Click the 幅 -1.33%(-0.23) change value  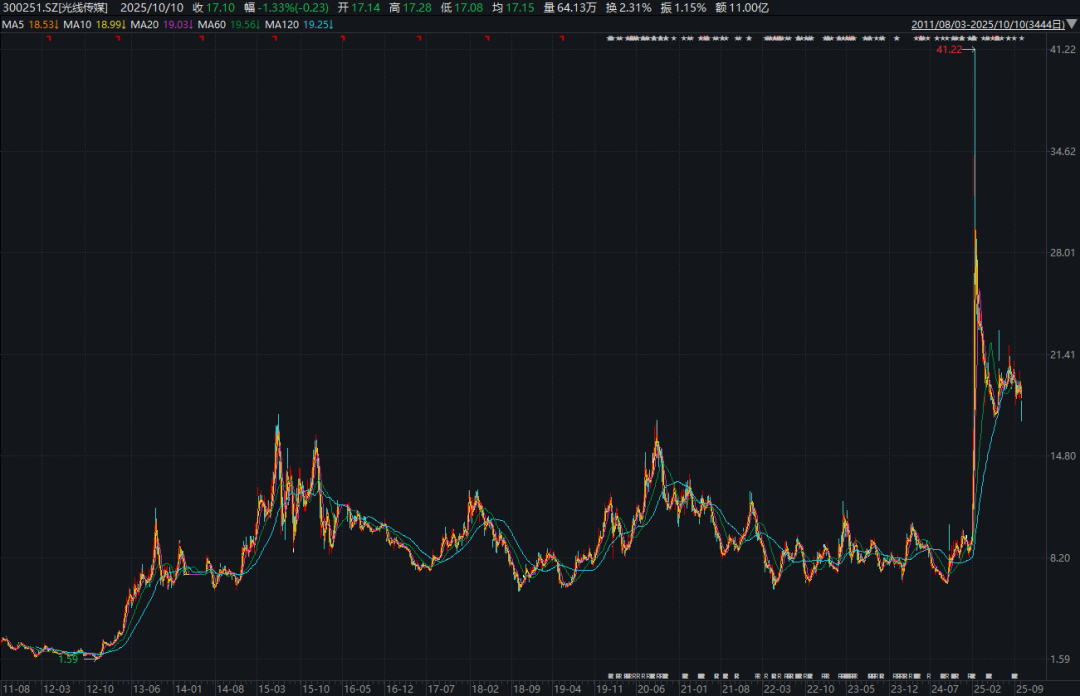pyautogui.click(x=286, y=8)
